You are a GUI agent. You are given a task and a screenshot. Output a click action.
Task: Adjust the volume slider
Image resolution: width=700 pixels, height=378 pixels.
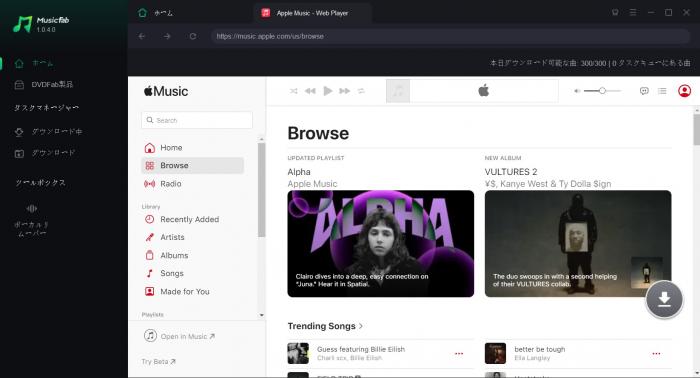[x=602, y=91]
